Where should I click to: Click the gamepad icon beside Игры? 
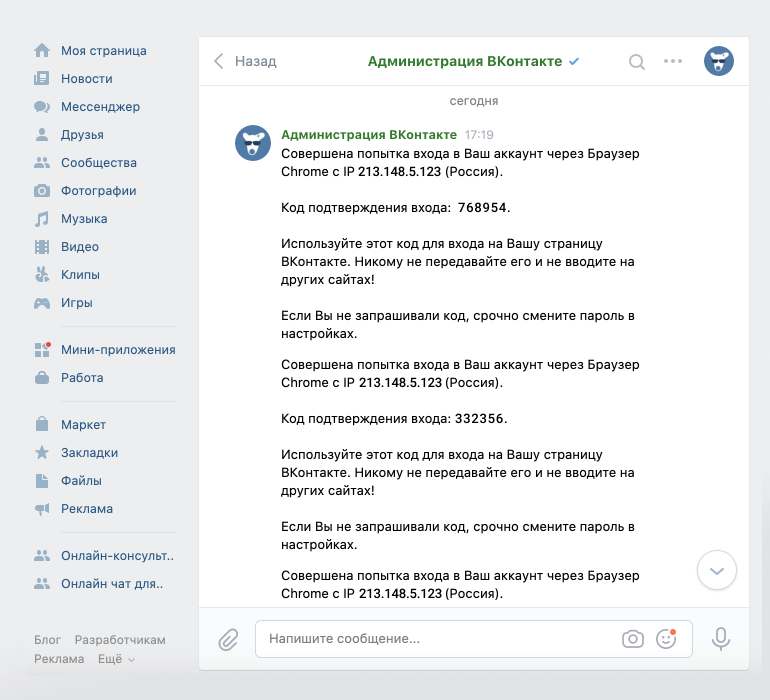(42, 303)
